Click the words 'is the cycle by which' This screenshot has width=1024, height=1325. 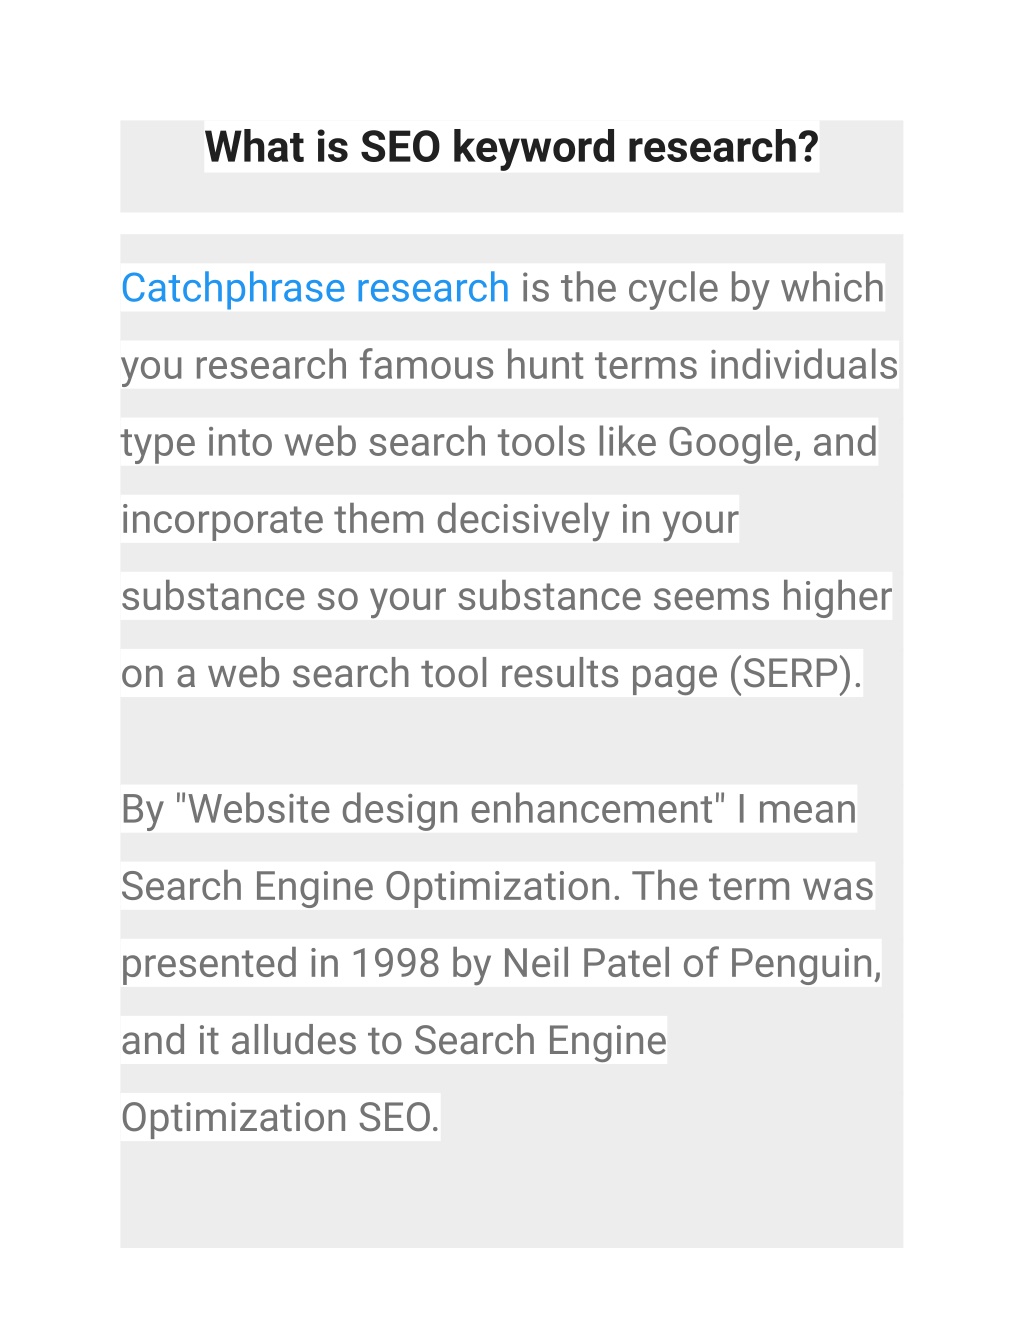coord(703,288)
